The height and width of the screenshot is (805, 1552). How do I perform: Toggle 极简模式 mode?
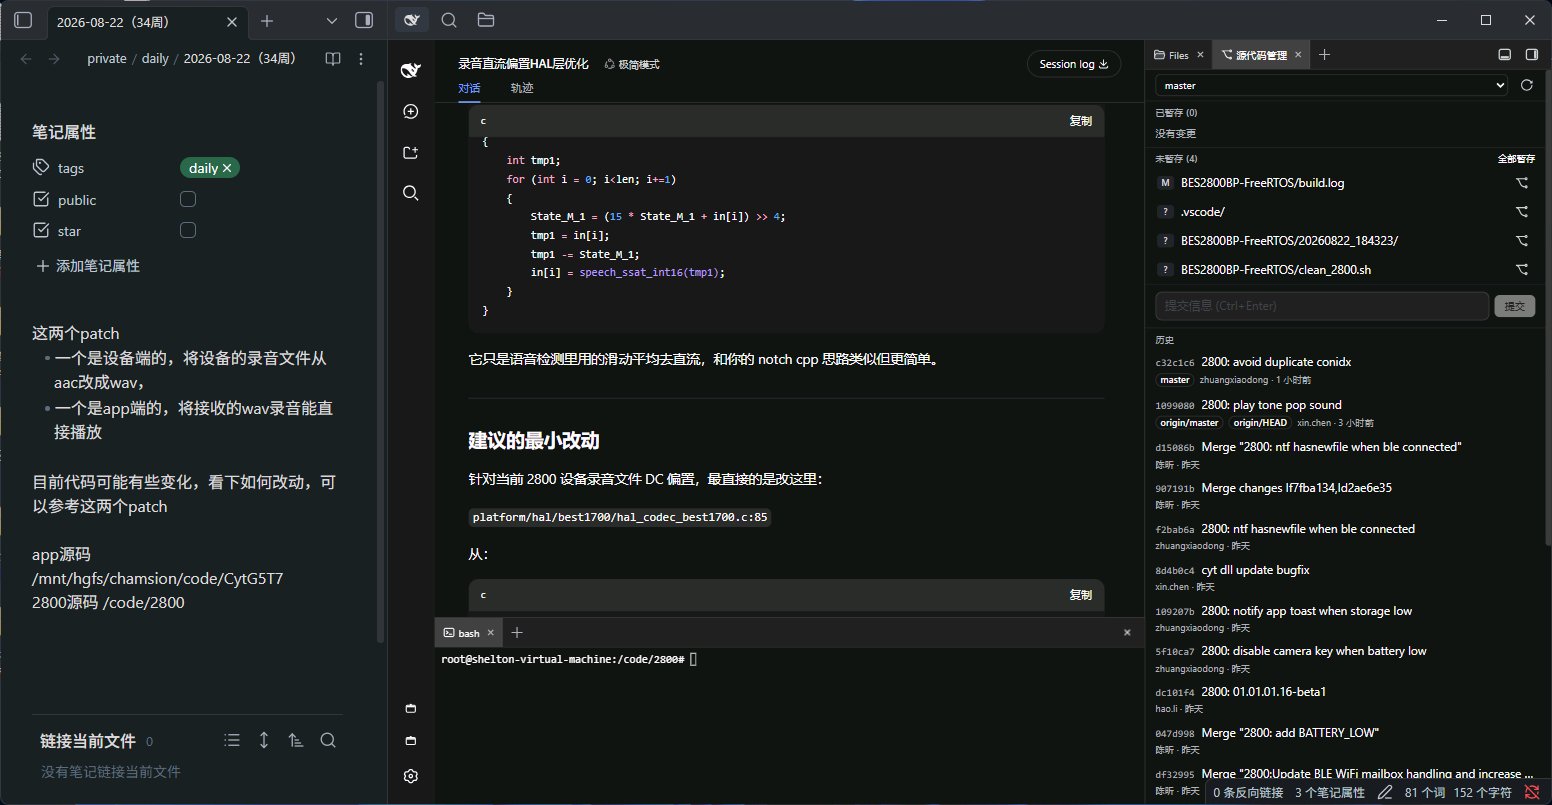click(631, 64)
